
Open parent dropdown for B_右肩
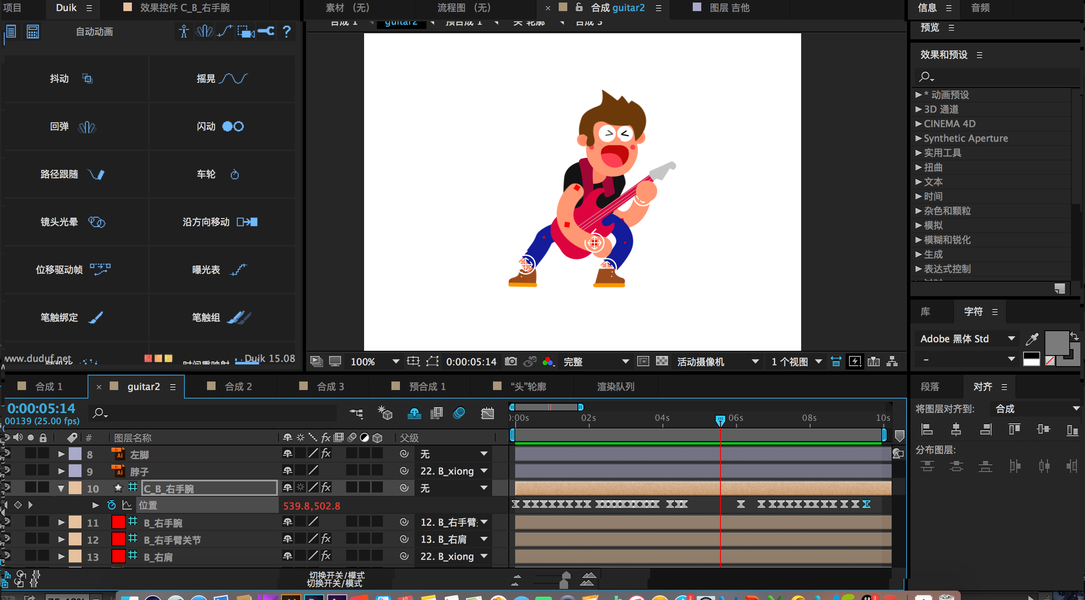coord(454,556)
